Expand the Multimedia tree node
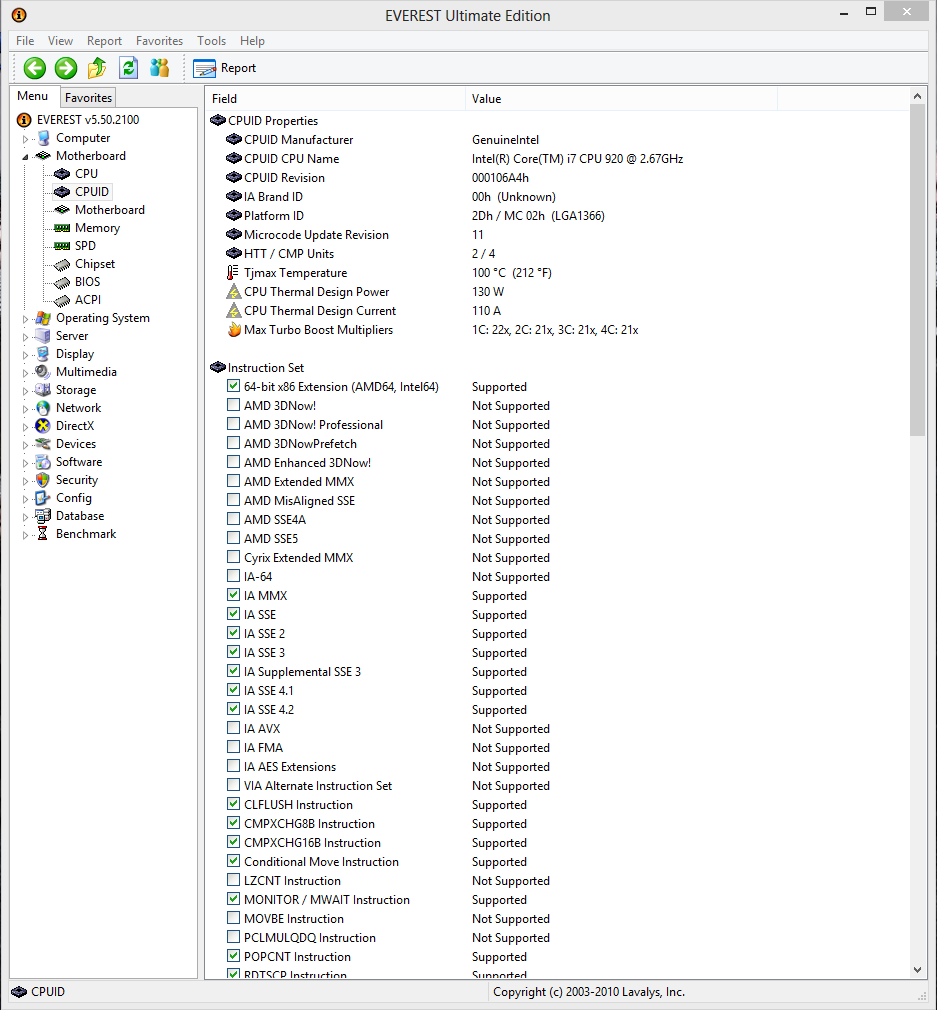Viewport: 937px width, 1010px height. [x=25, y=373]
